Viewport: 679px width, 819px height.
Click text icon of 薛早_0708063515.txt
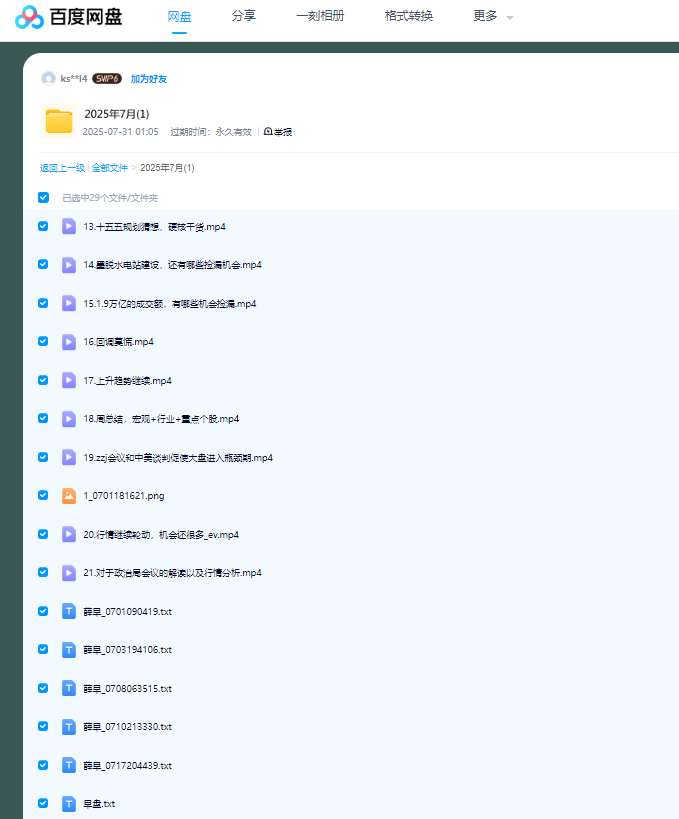69,688
